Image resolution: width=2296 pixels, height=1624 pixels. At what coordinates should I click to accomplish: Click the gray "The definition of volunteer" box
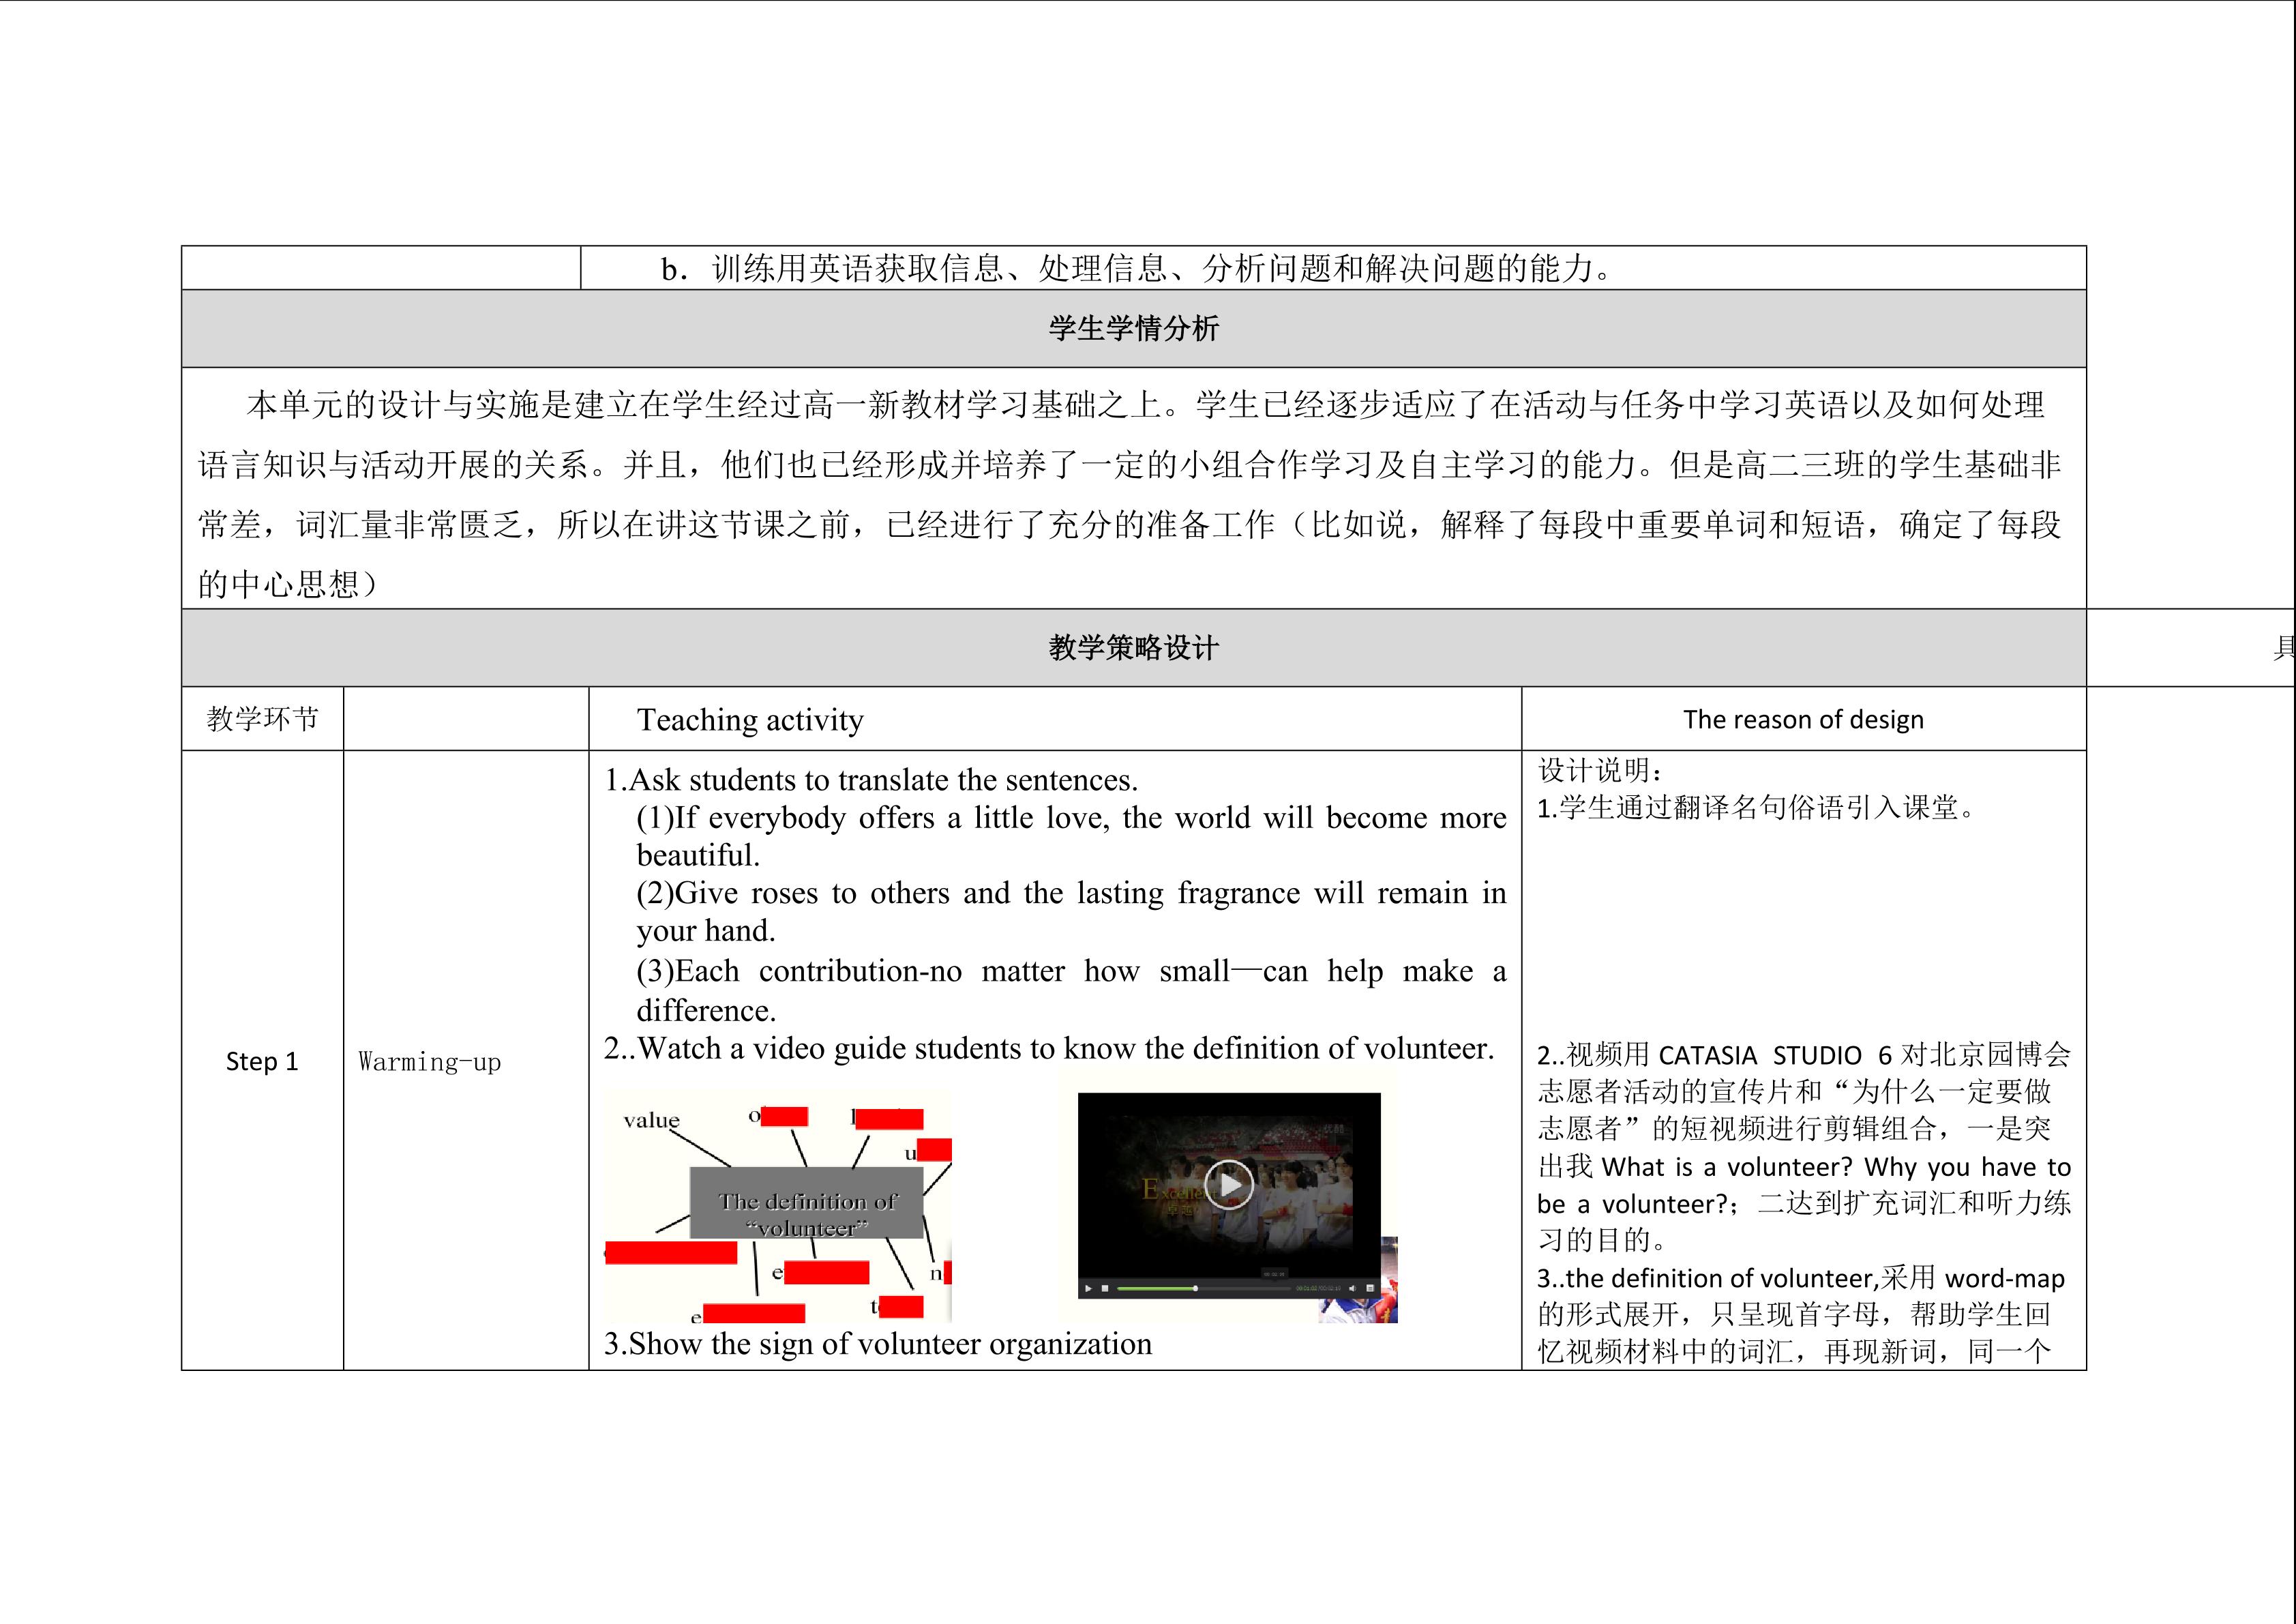tap(806, 1203)
